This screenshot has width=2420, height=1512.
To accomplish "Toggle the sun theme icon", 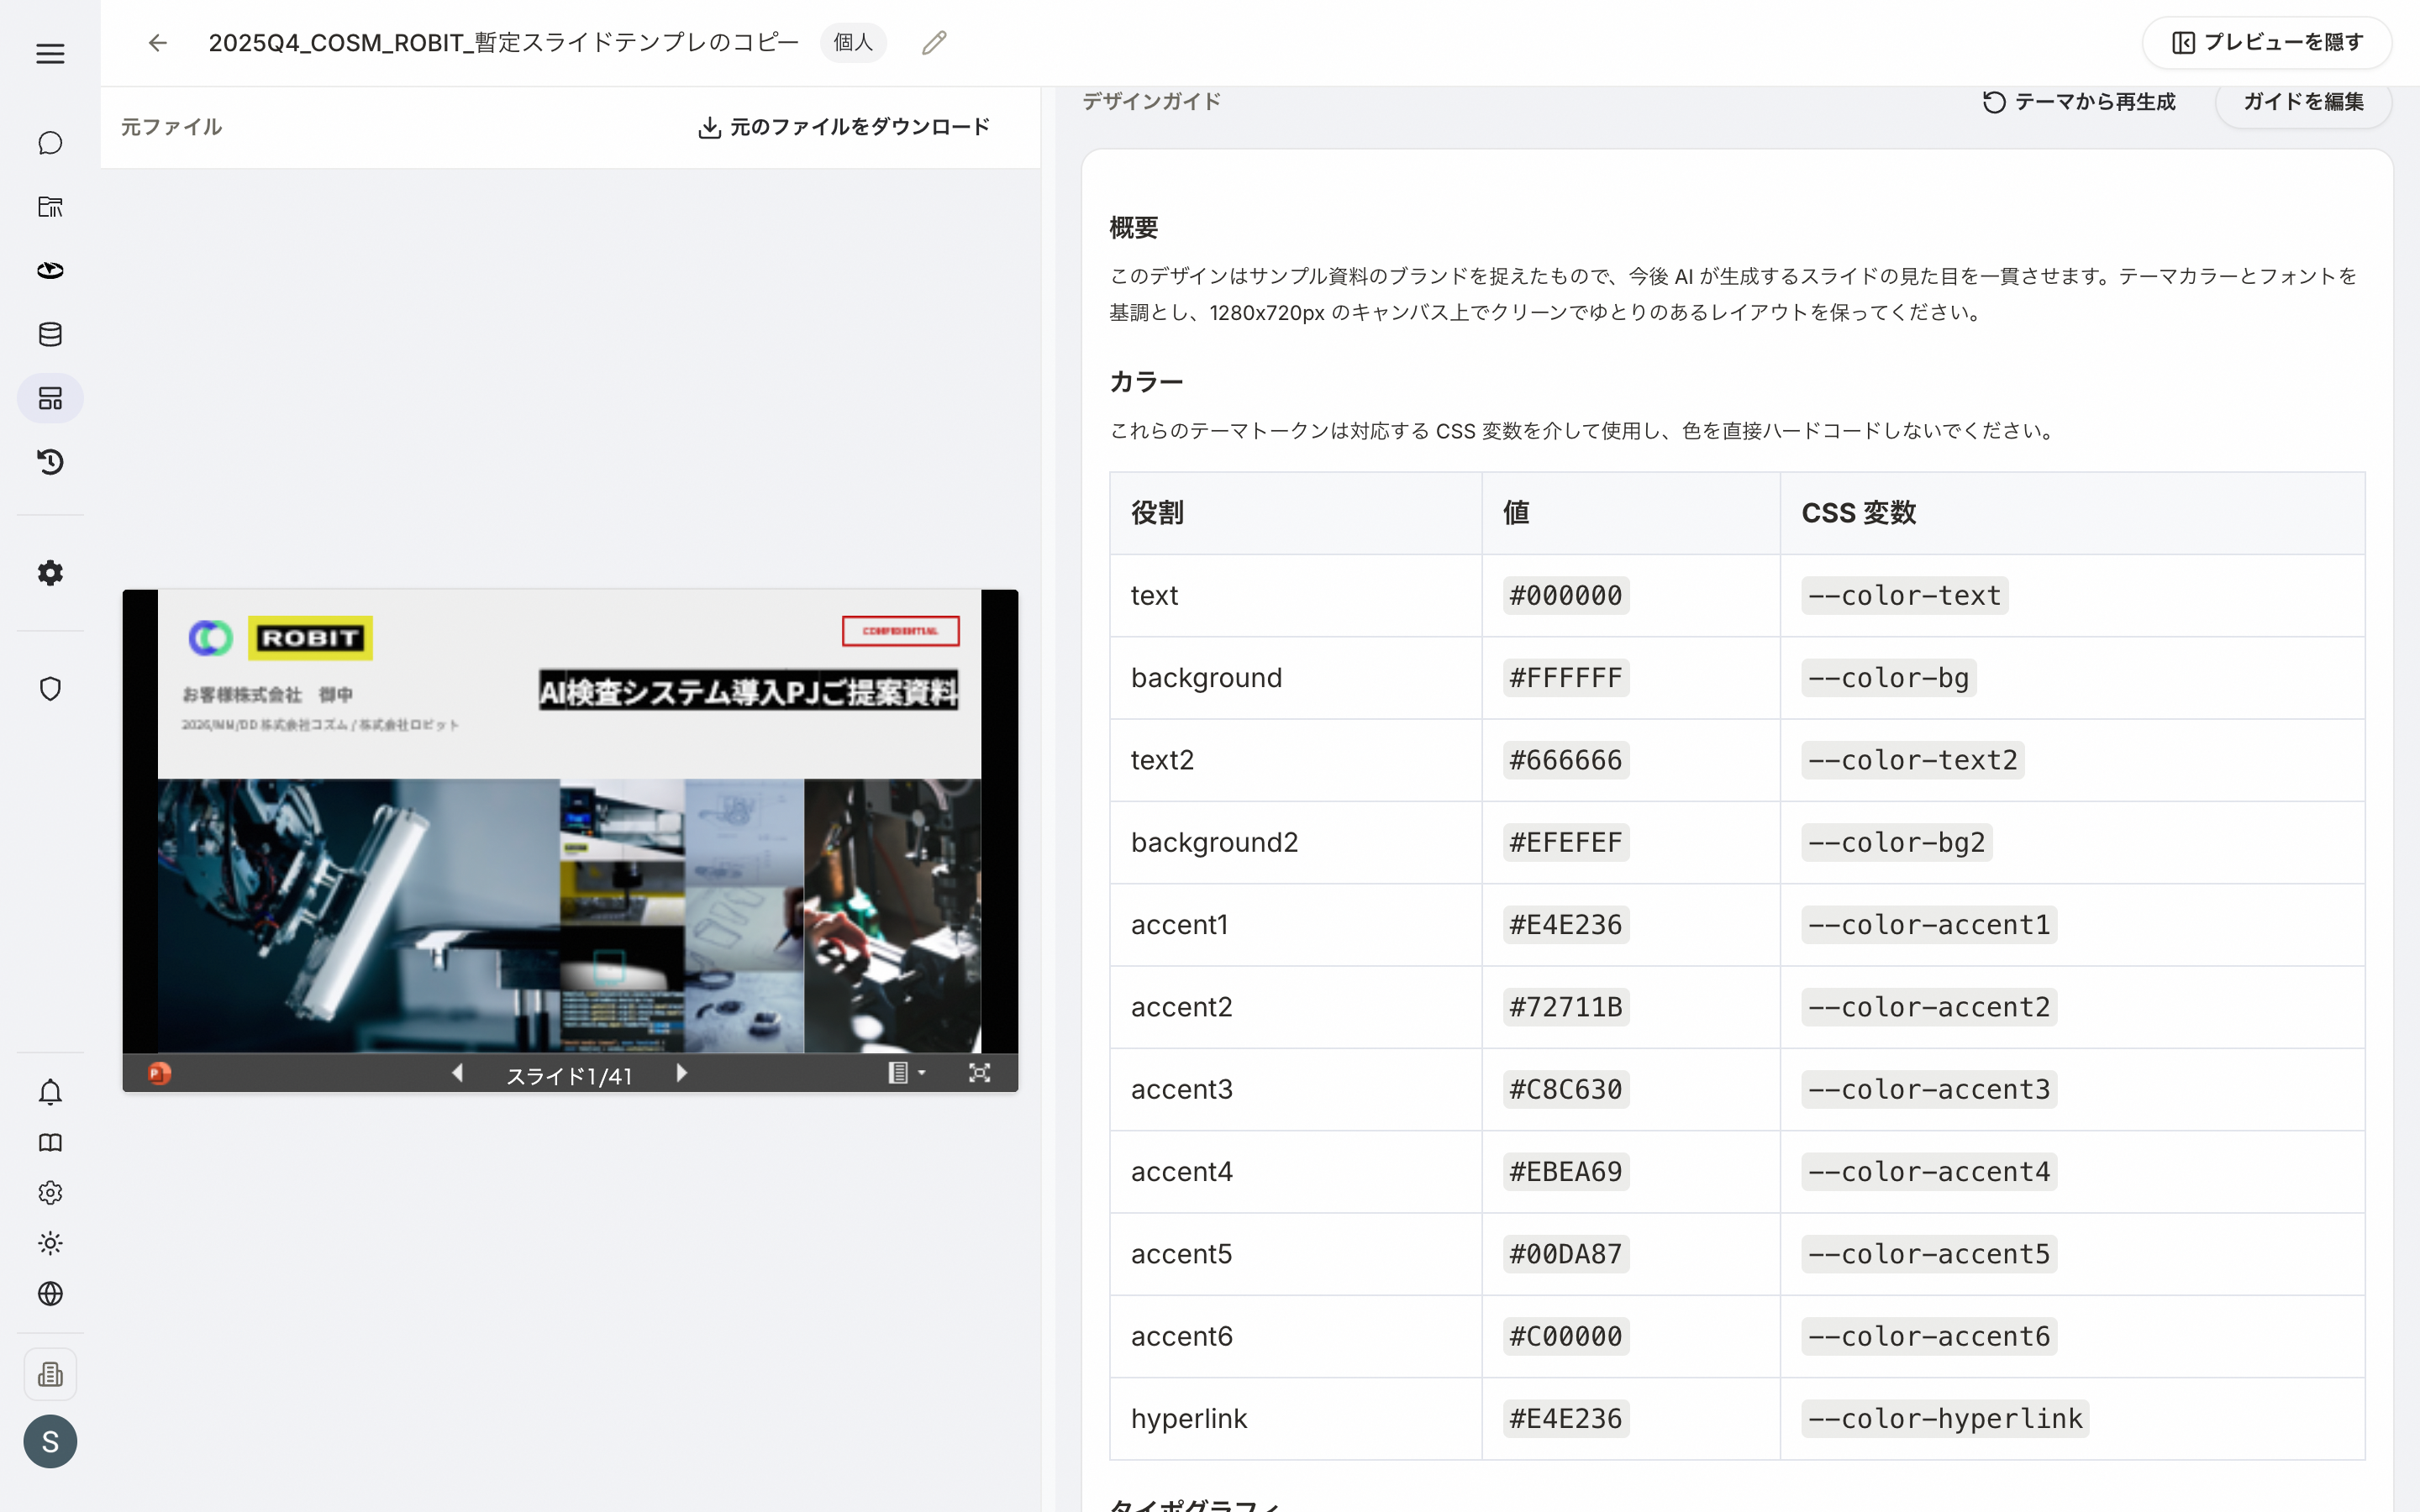I will 50,1243.
